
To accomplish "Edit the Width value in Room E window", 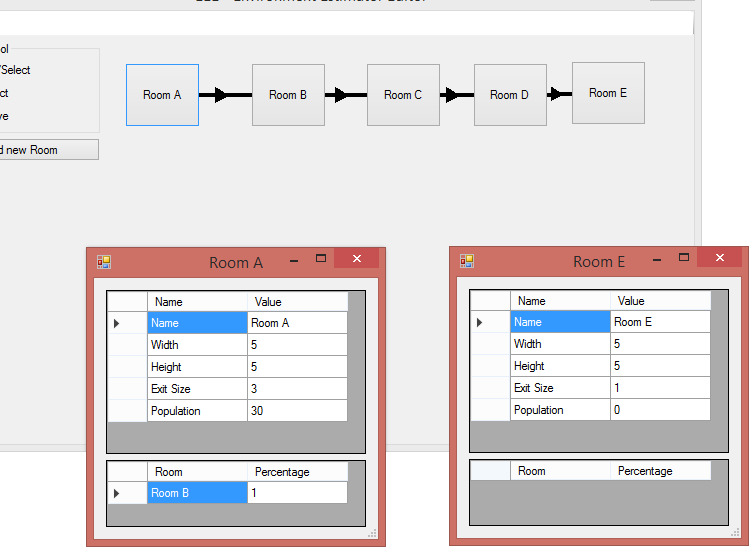I will point(659,344).
